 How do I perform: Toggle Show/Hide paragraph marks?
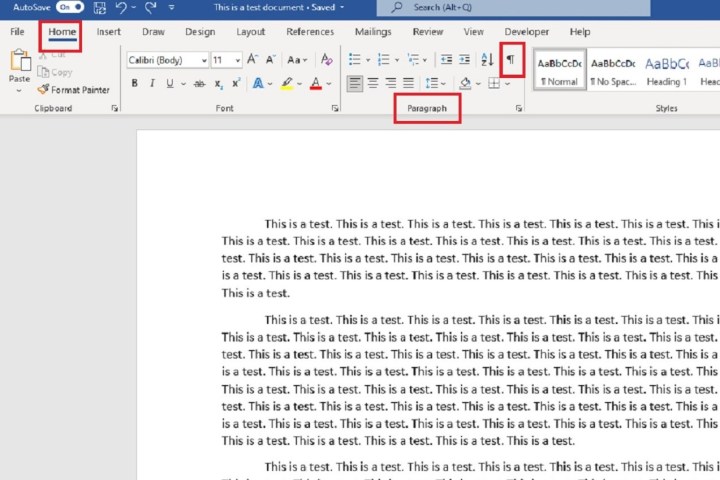510,60
